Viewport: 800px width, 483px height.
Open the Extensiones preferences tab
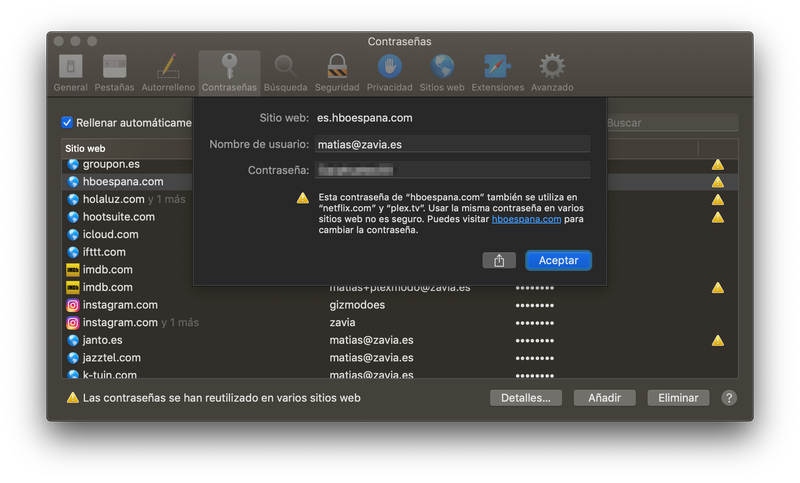pos(497,73)
